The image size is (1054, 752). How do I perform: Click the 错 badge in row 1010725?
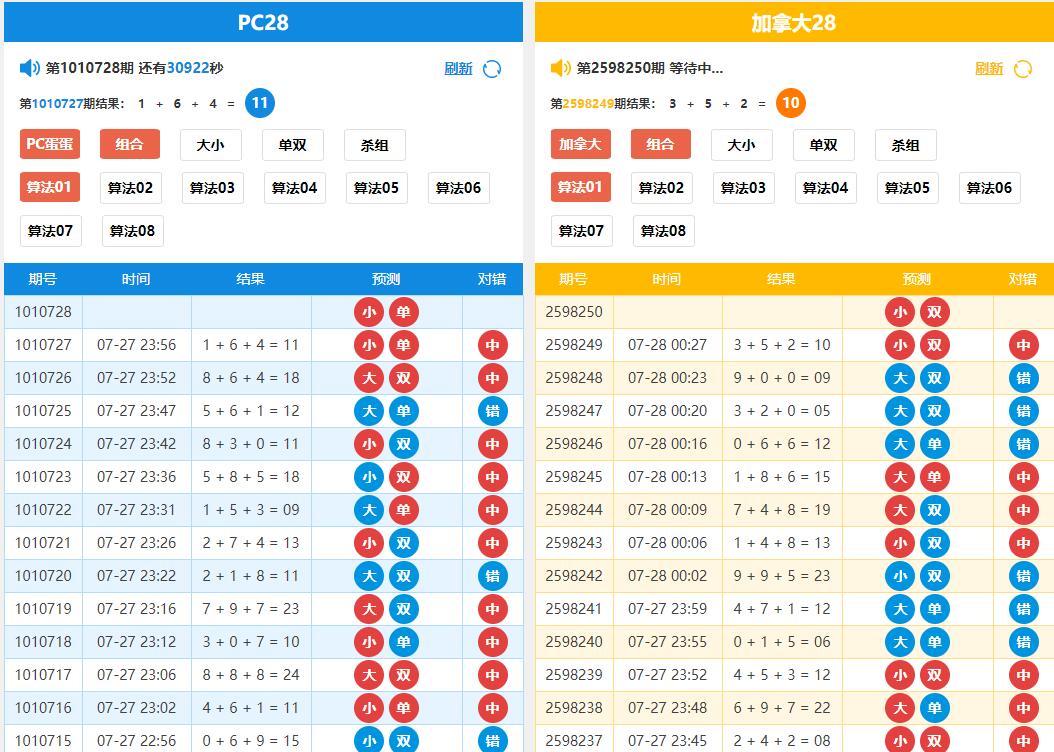pos(493,411)
